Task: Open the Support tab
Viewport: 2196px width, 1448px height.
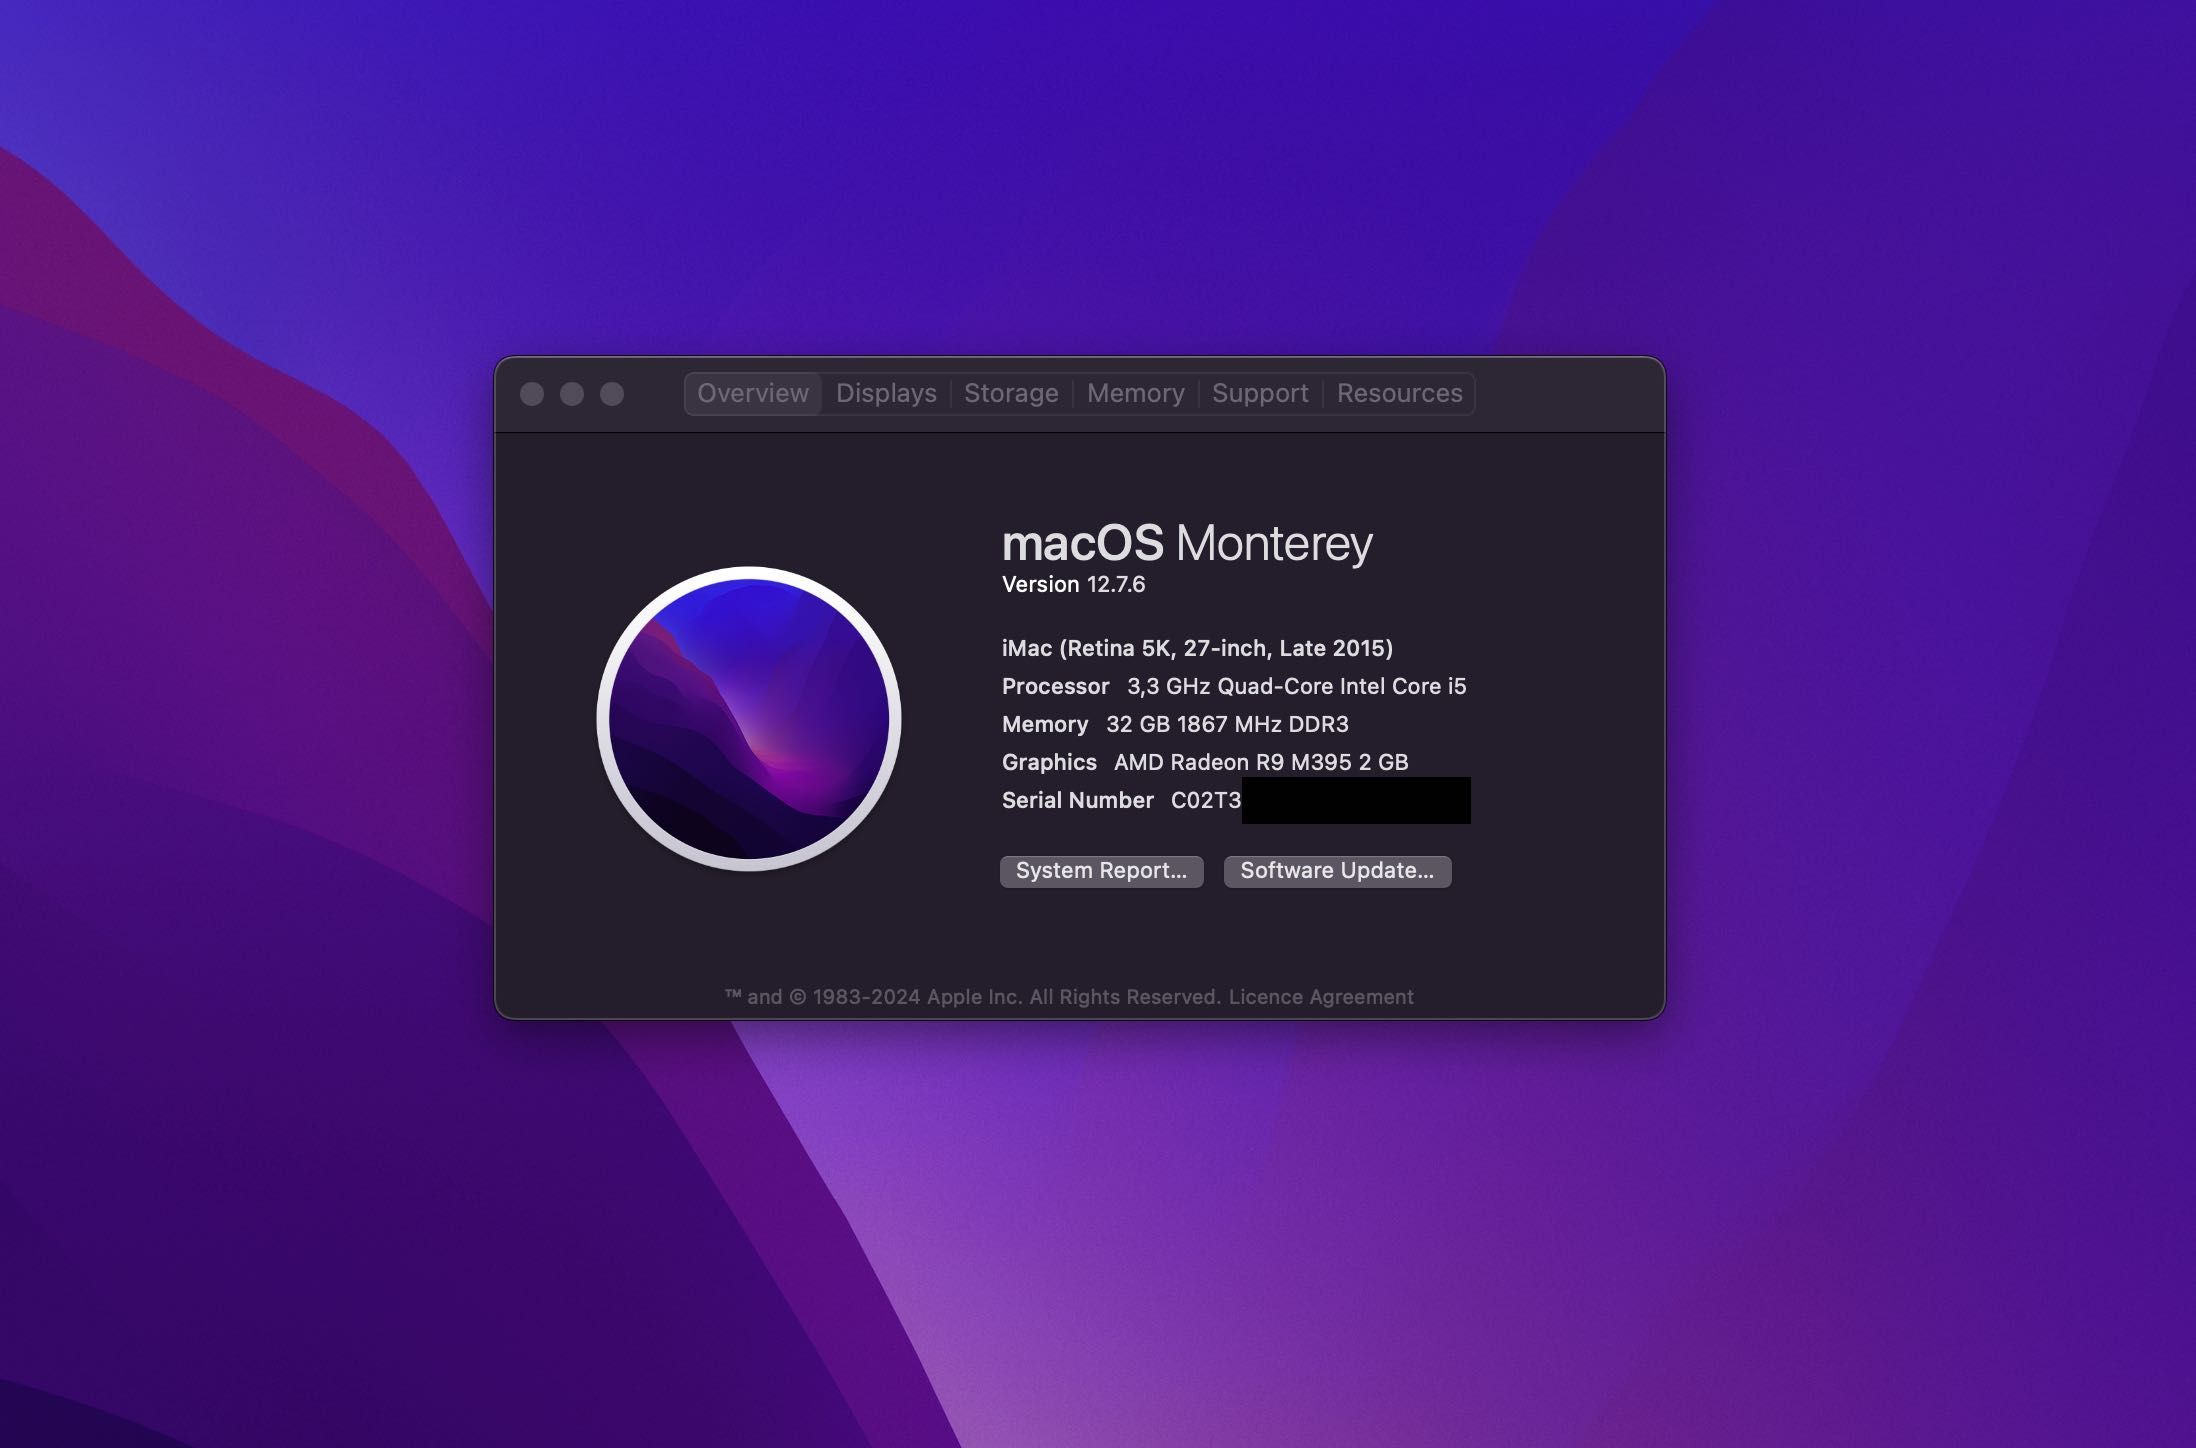Action: pos(1260,393)
